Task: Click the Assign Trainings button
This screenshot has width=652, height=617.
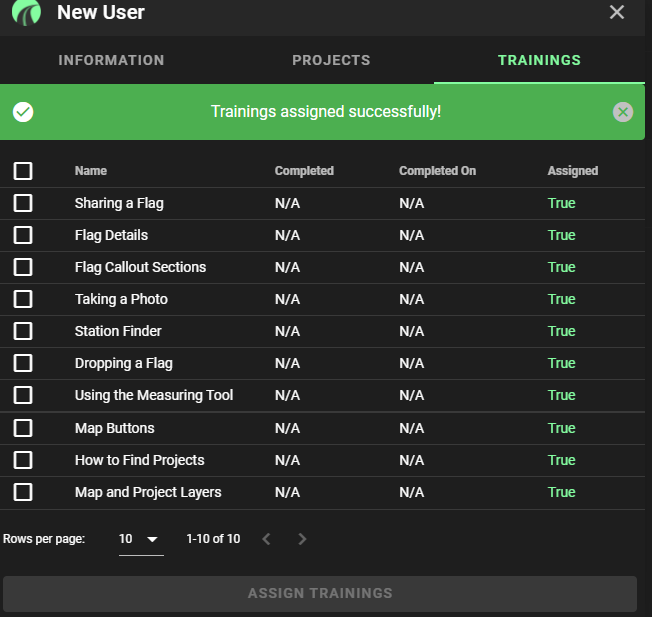Action: pos(320,593)
